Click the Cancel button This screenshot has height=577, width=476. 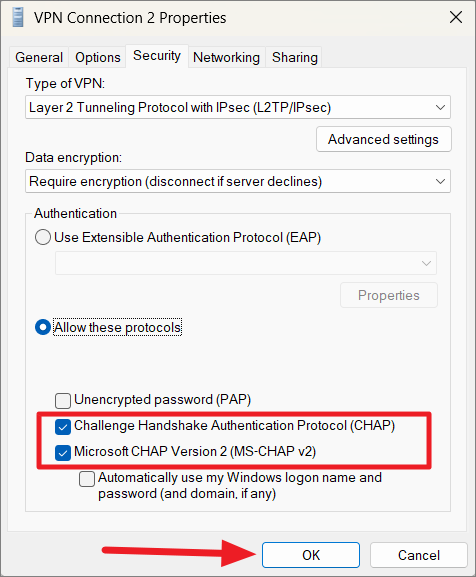419,555
